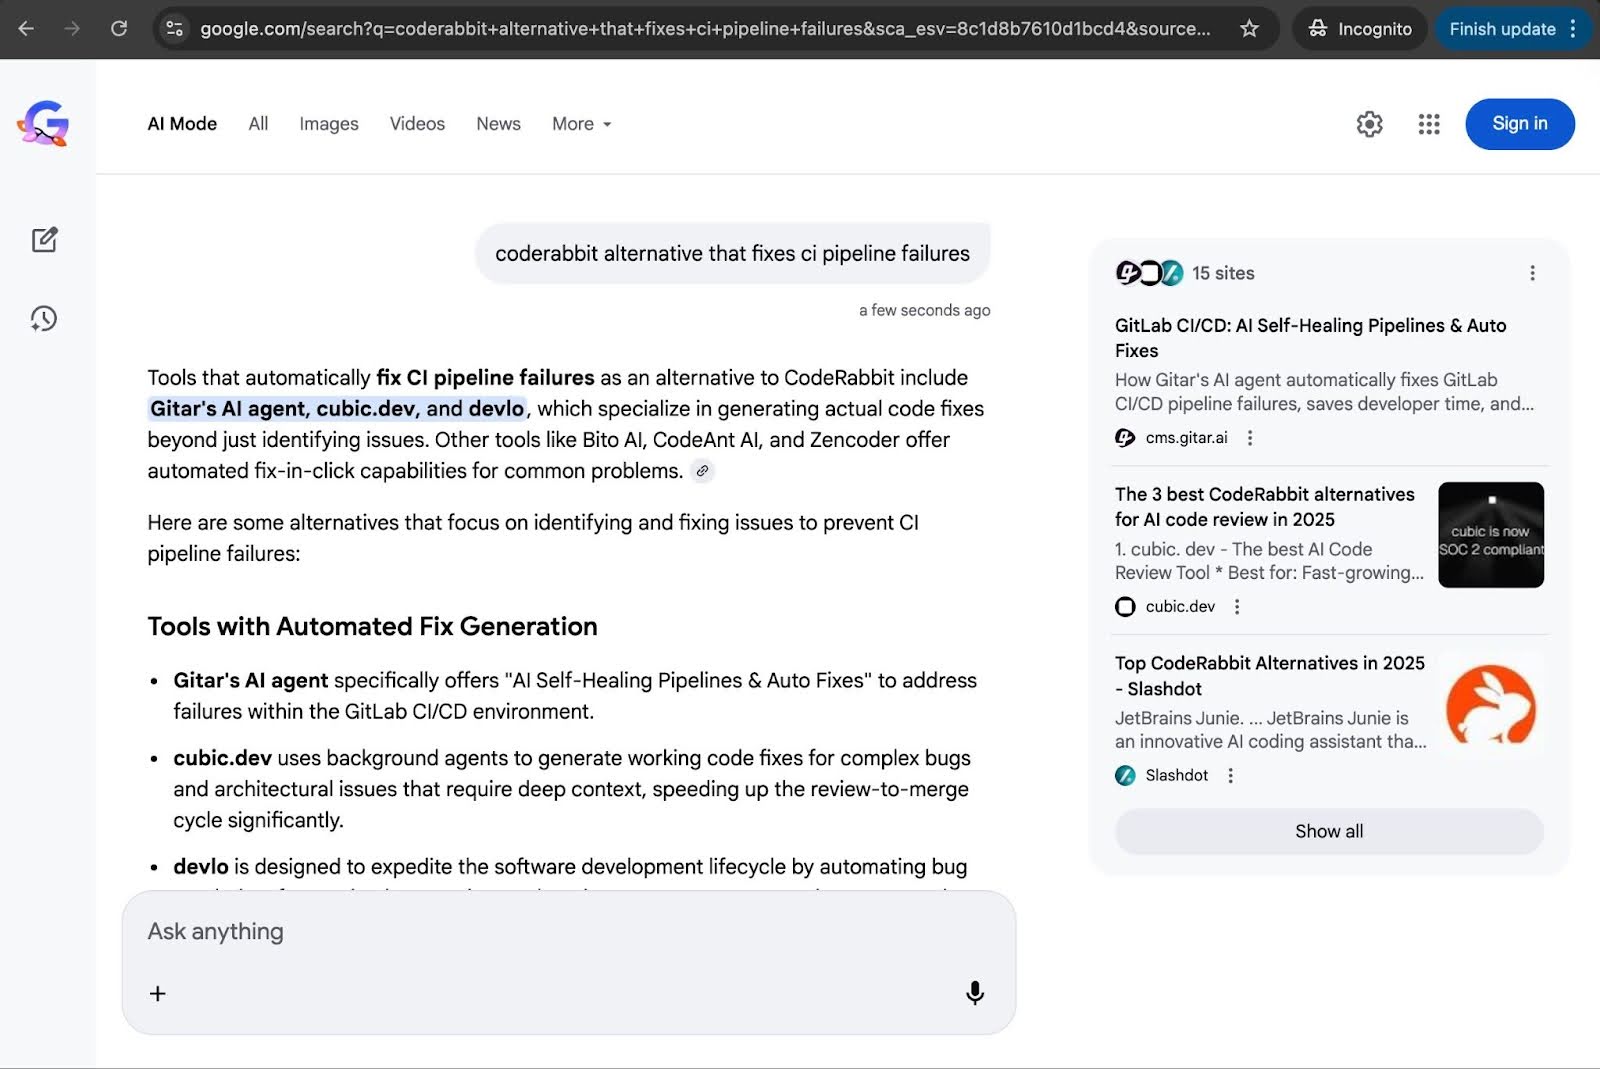The height and width of the screenshot is (1069, 1600).
Task: Go back using browser back arrow
Action: click(x=26, y=29)
